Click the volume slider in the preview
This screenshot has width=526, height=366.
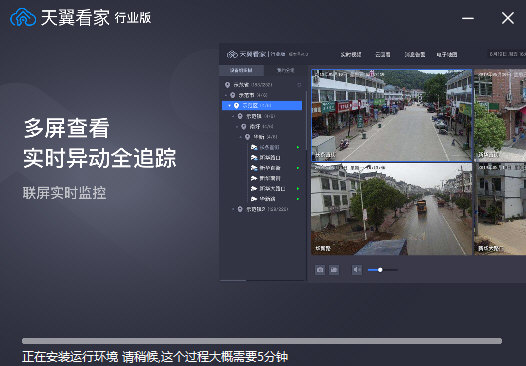click(383, 270)
